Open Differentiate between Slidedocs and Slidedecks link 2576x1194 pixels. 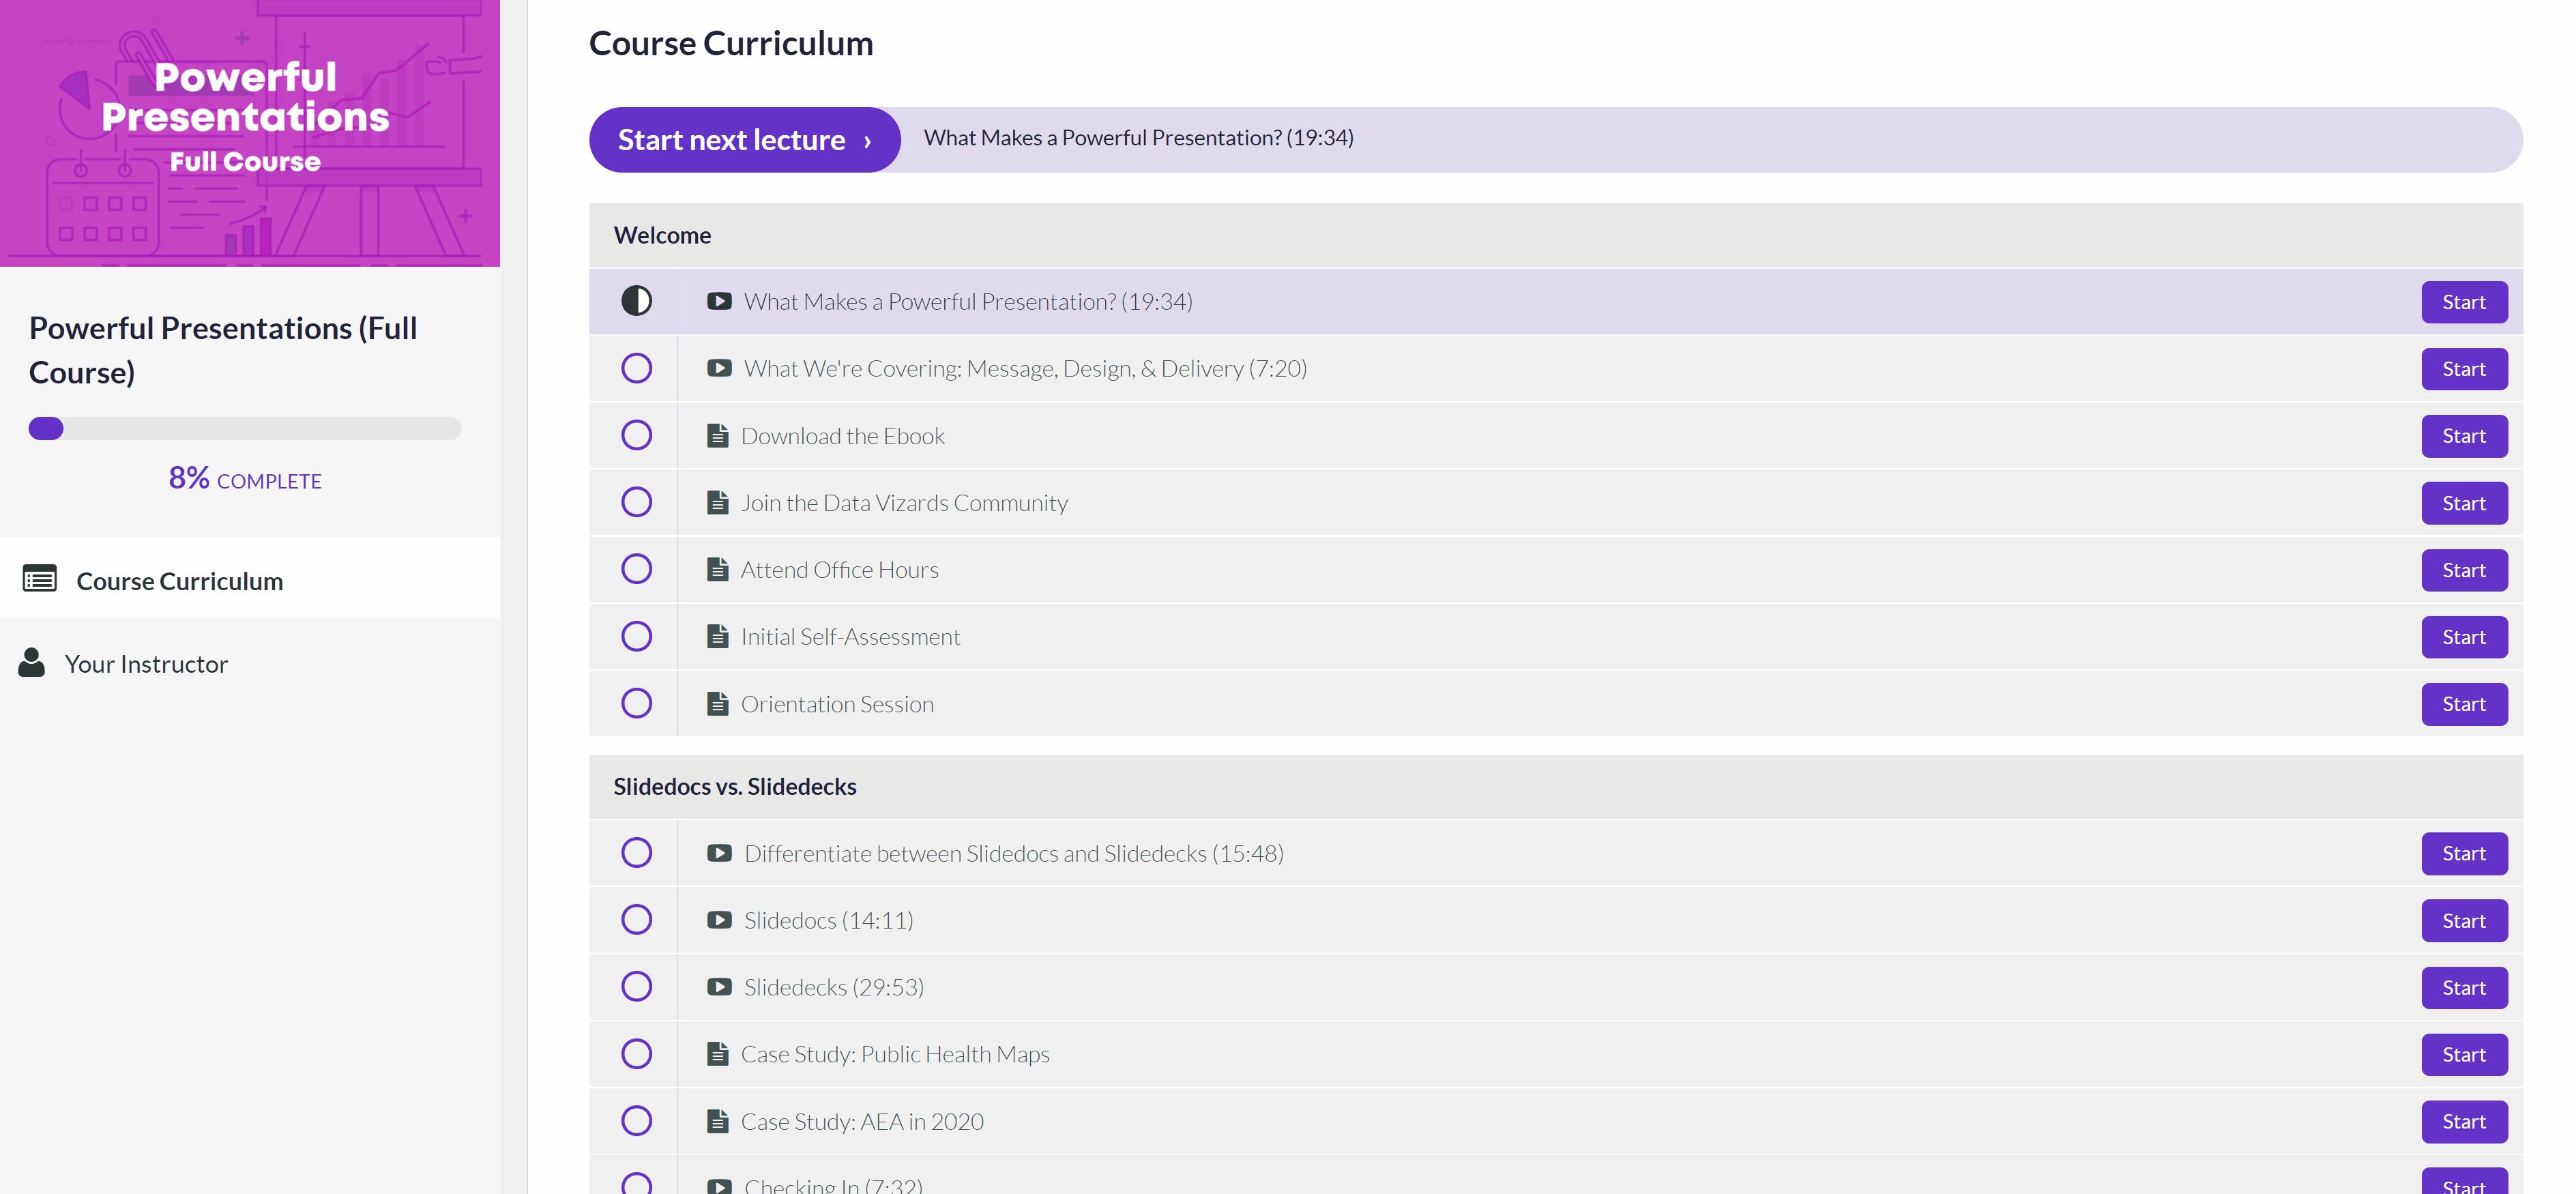point(1014,853)
